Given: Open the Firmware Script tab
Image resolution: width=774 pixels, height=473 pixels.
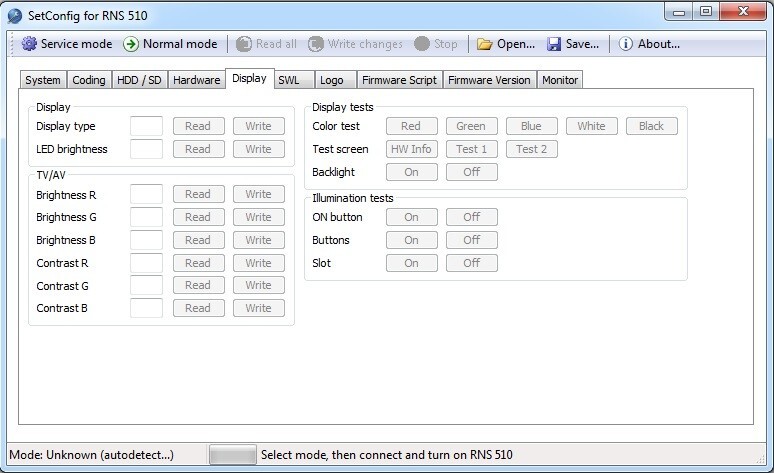Looking at the screenshot, I should tap(399, 80).
